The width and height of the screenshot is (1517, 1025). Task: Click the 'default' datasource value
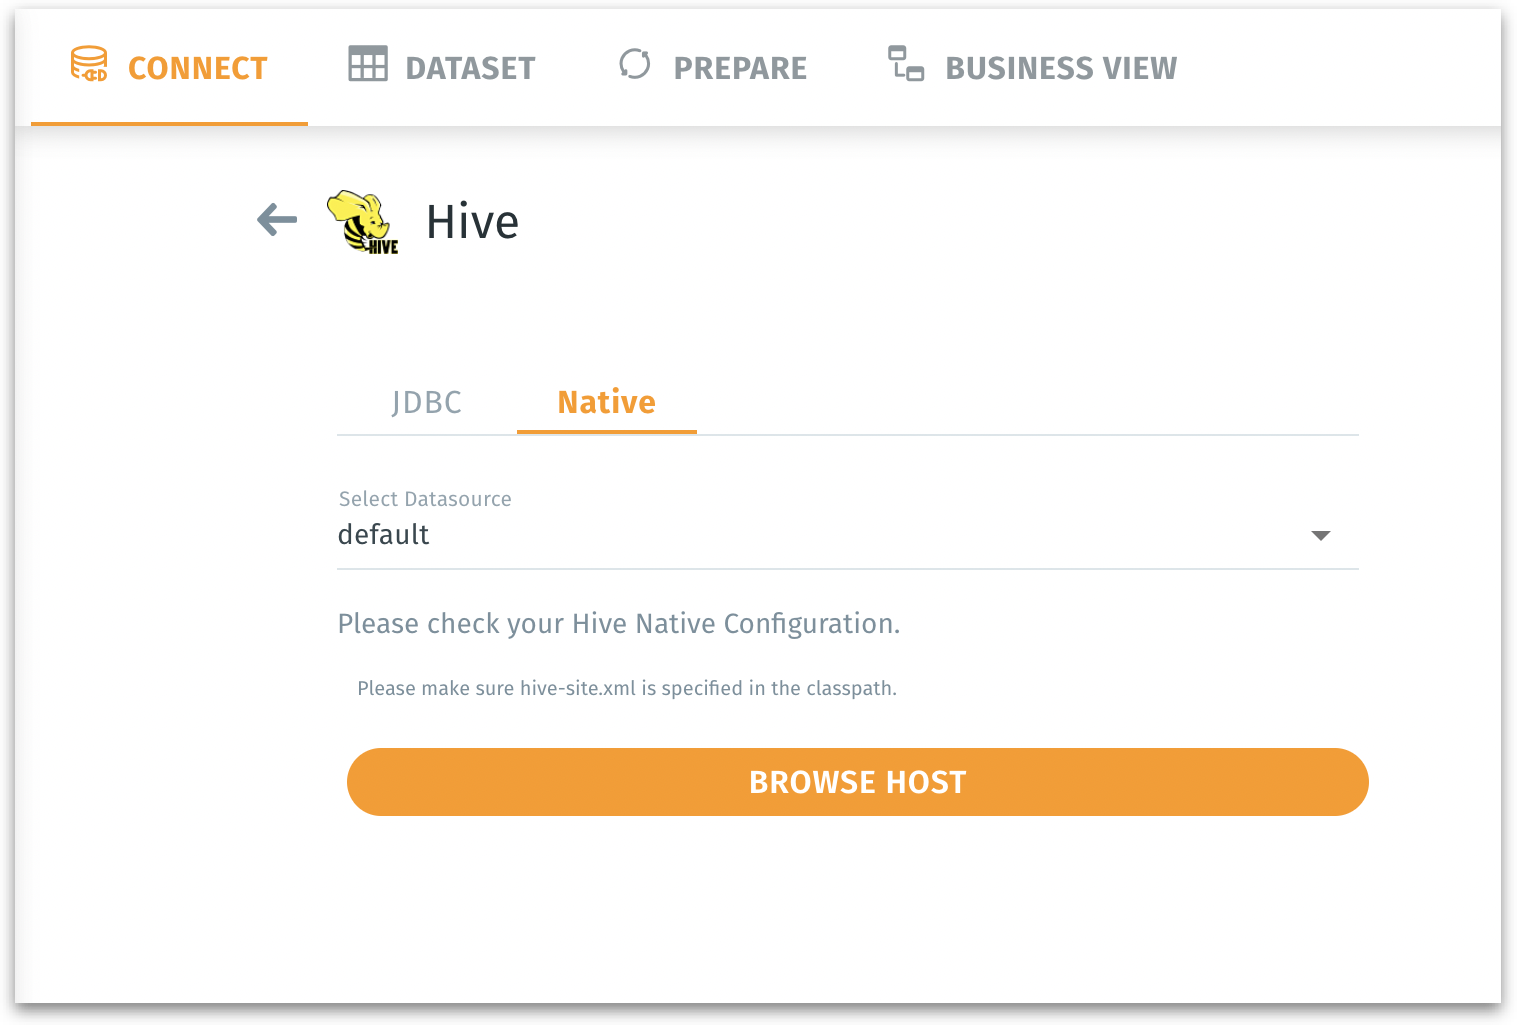[384, 535]
